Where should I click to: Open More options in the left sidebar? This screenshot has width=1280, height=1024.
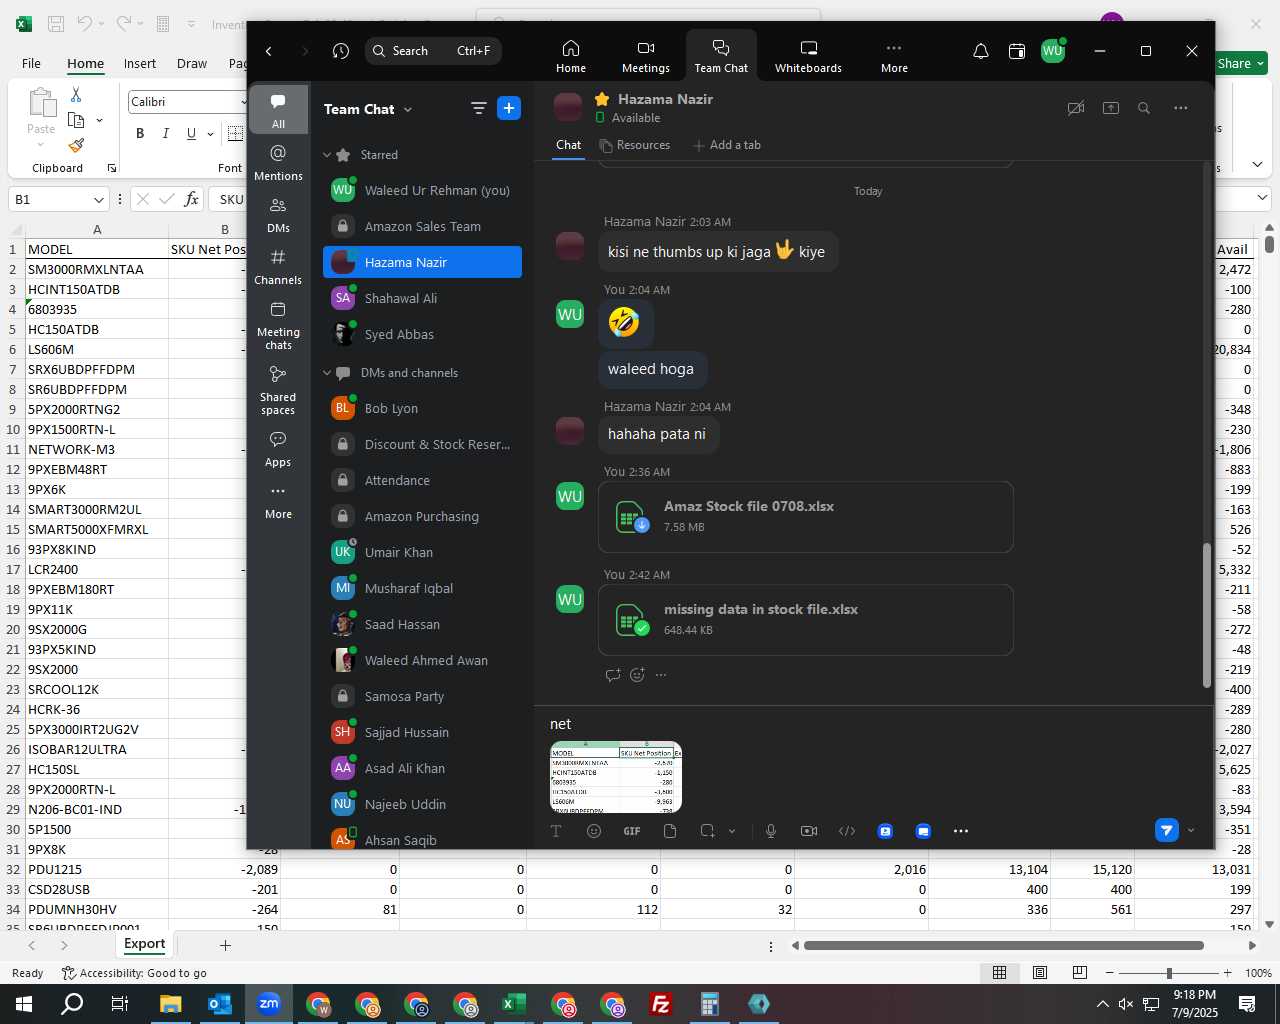coord(278,501)
